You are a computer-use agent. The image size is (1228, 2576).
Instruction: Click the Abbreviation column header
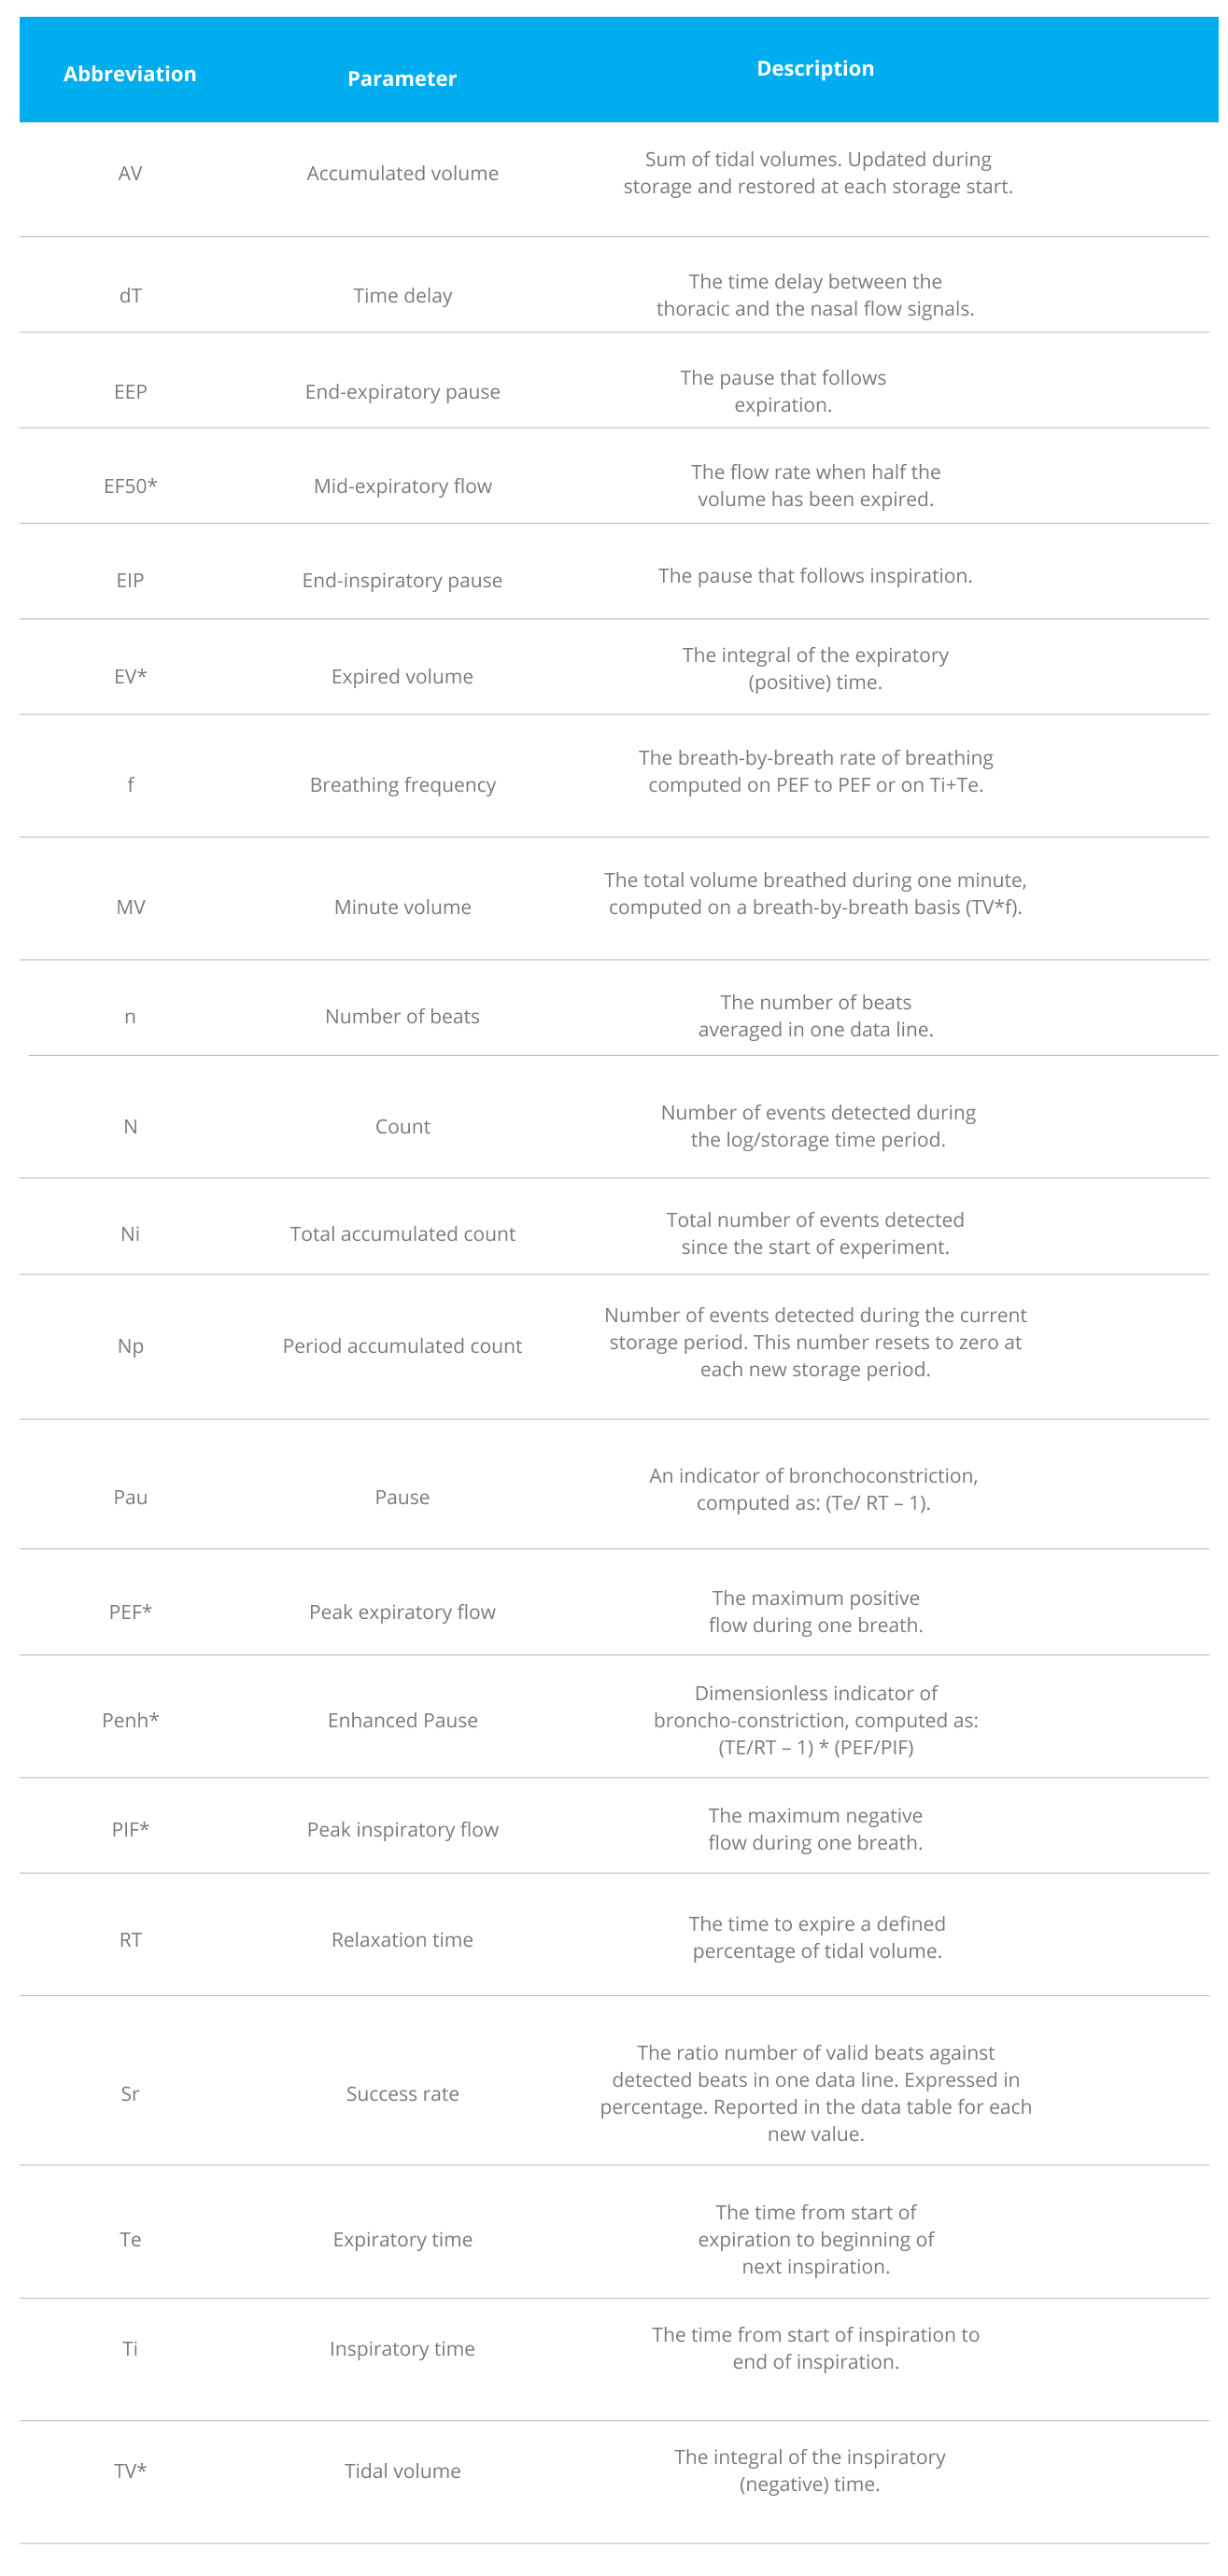click(x=130, y=74)
